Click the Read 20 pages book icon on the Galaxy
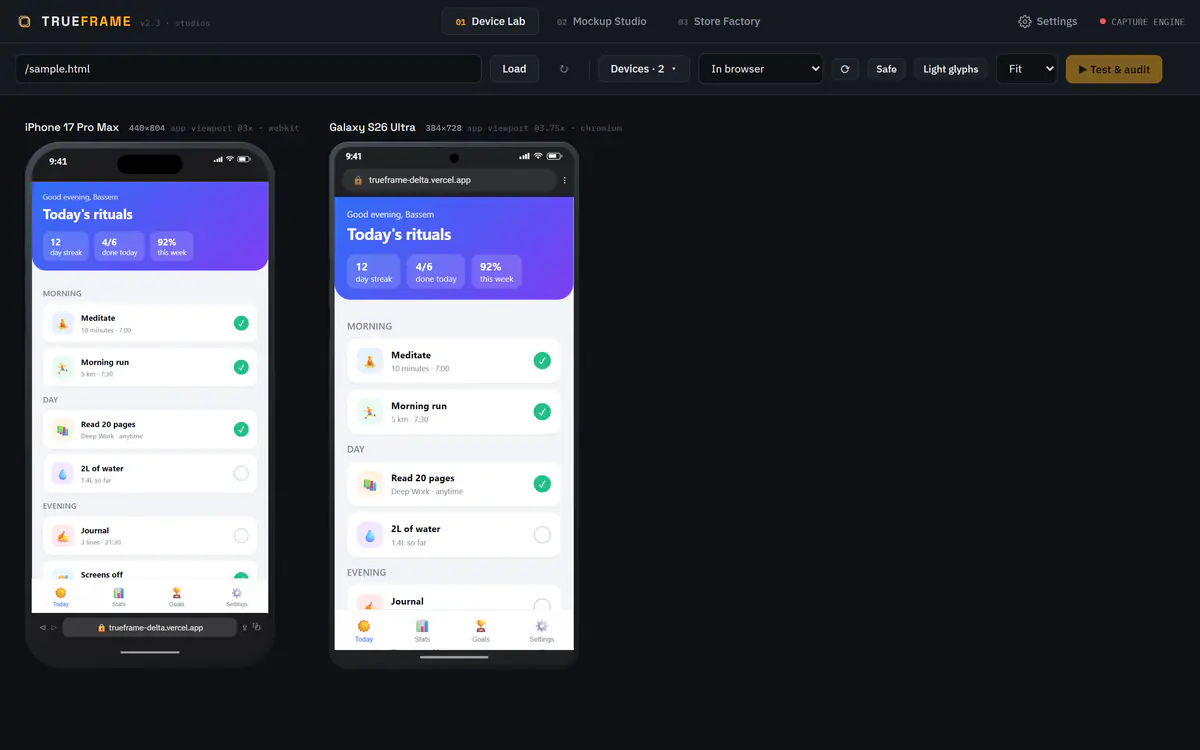The height and width of the screenshot is (750, 1200). click(x=370, y=484)
